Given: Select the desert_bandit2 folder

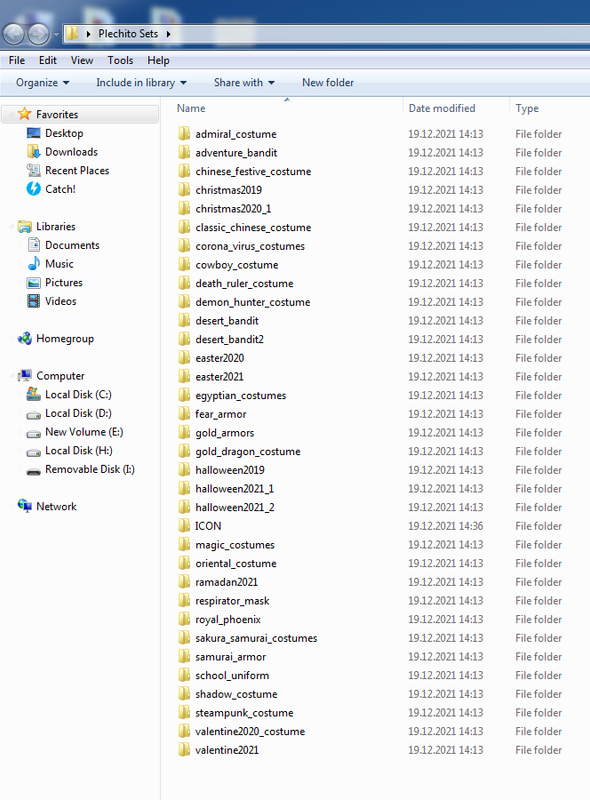Looking at the screenshot, I should click(x=230, y=340).
